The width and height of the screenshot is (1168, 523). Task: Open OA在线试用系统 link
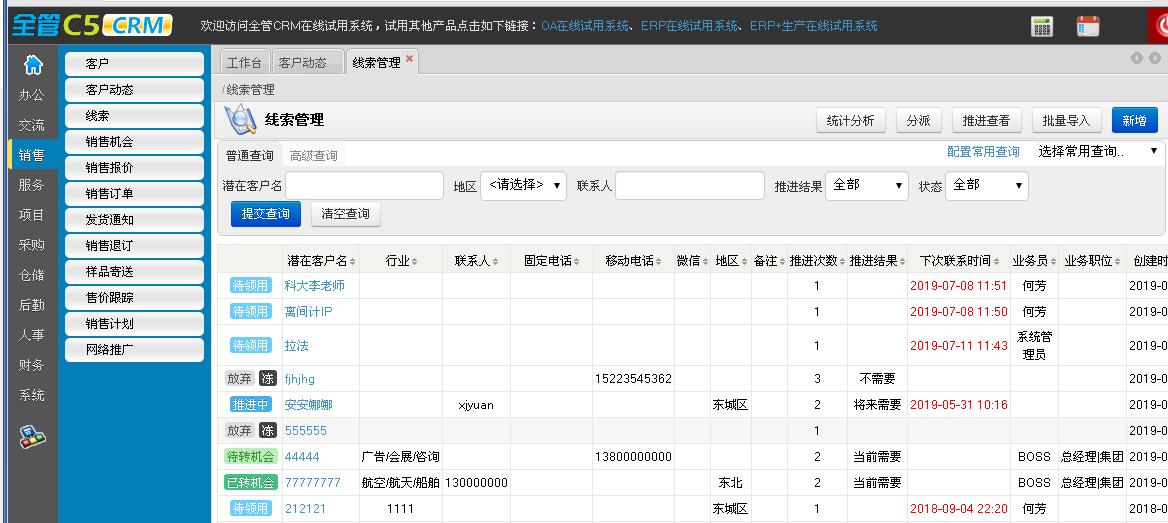(x=585, y=25)
